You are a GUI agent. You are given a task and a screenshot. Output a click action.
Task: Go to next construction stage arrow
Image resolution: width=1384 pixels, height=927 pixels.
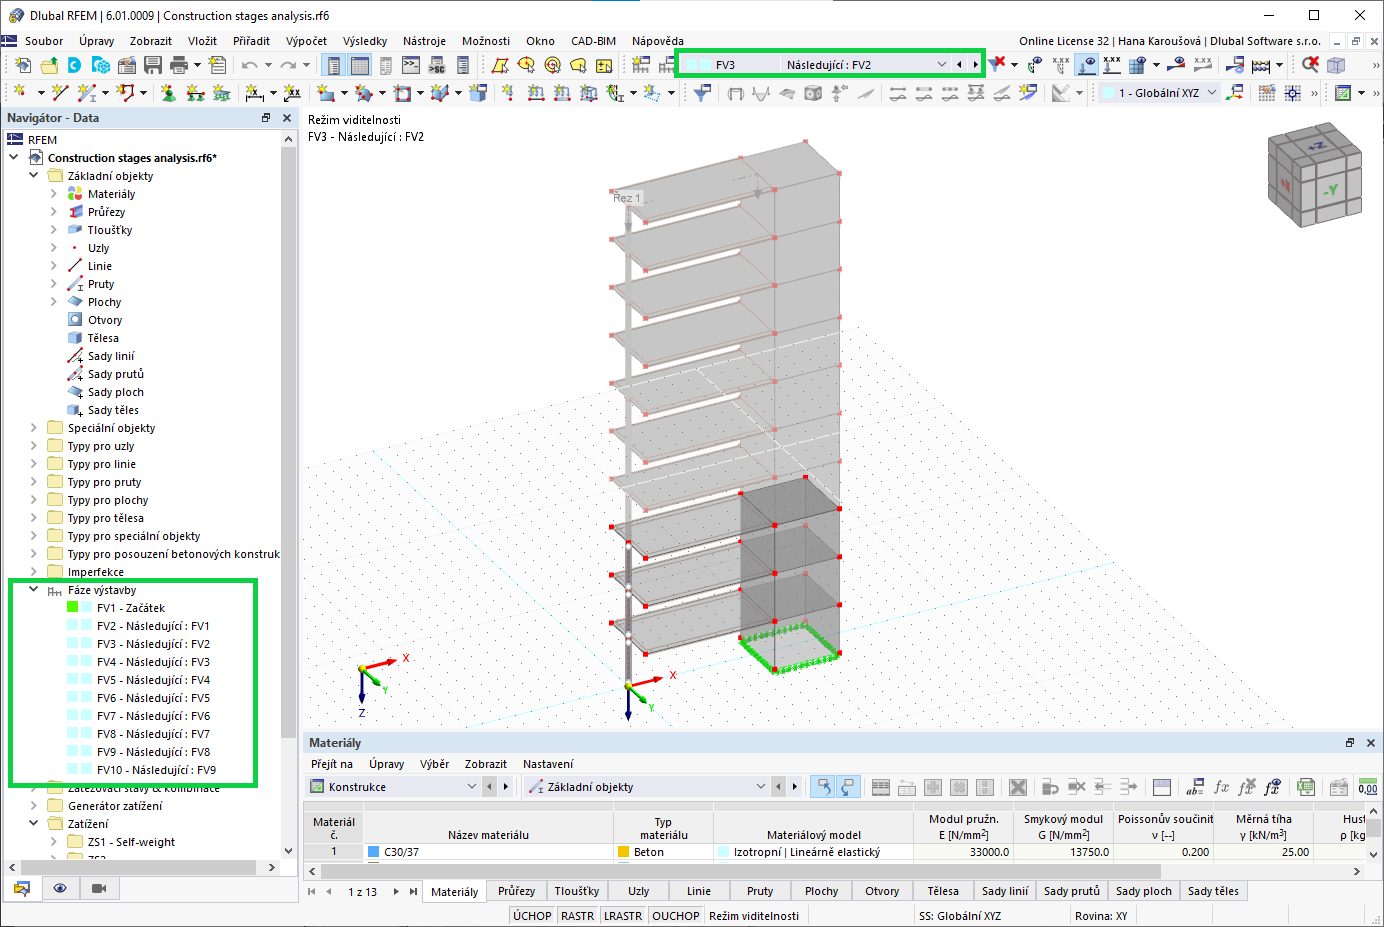(975, 65)
